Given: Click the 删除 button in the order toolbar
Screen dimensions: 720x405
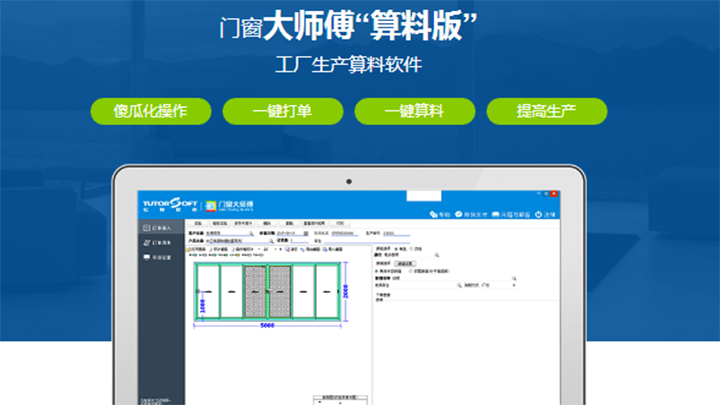Looking at the screenshot, I should (267, 223).
